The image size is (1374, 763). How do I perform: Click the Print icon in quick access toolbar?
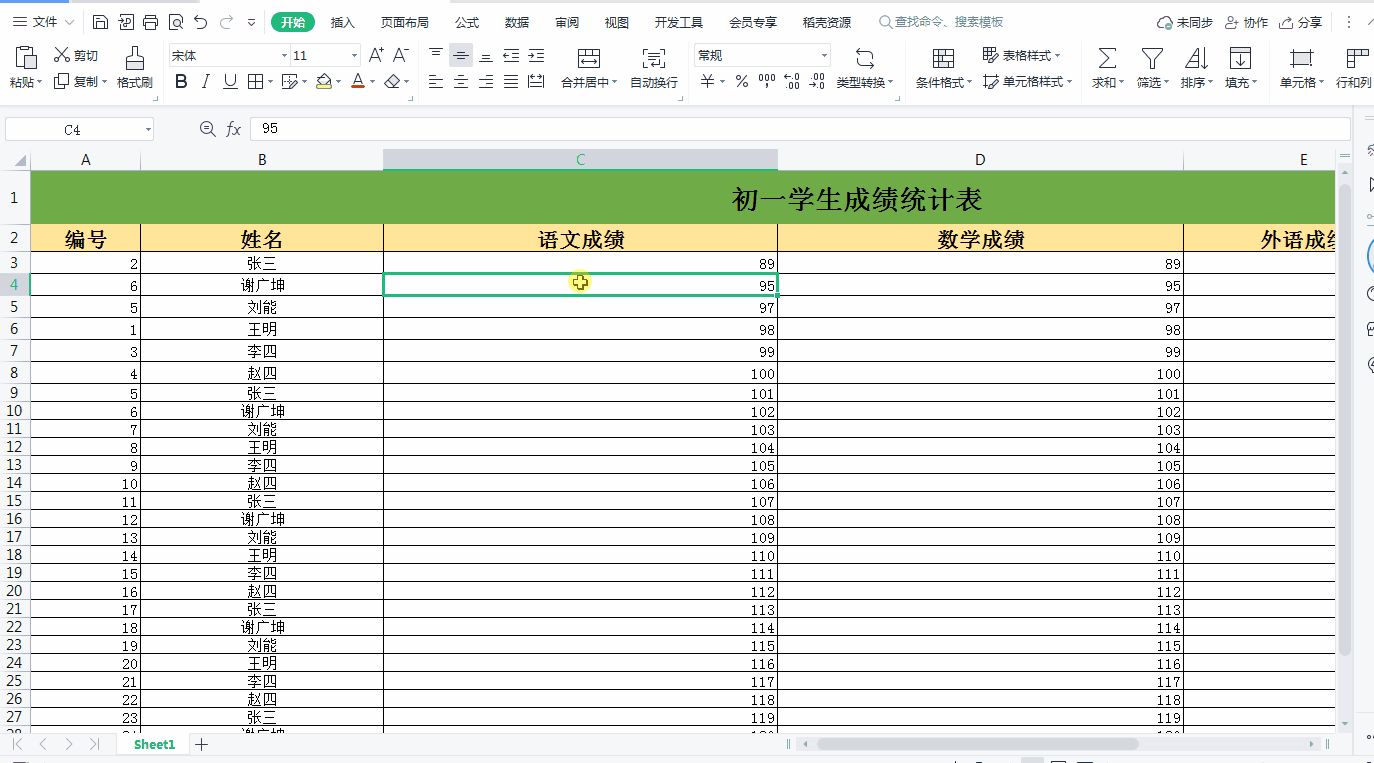(x=151, y=22)
